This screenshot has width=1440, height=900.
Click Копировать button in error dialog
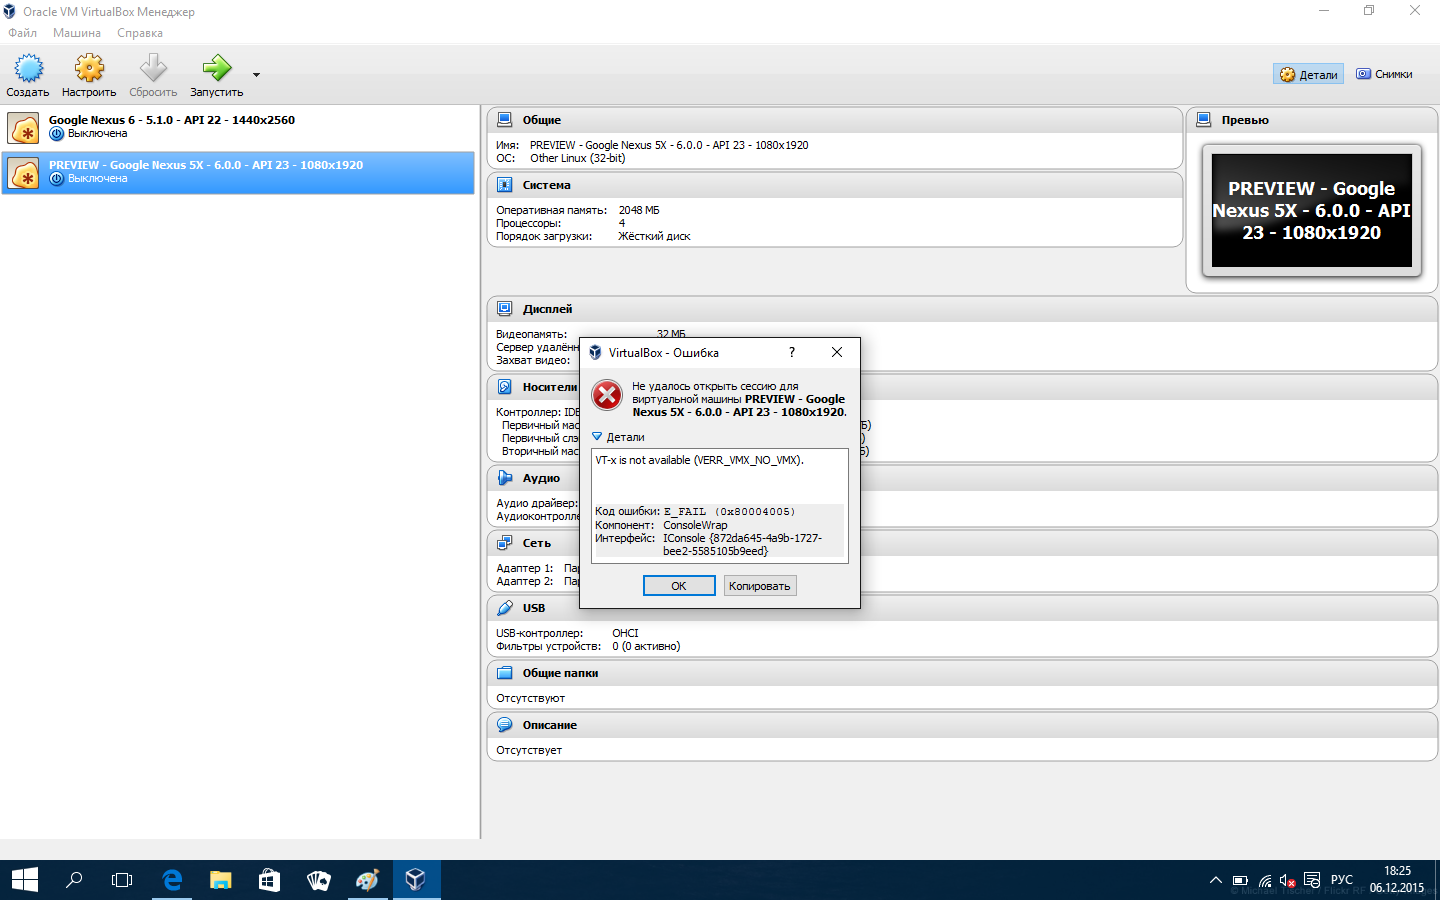760,586
